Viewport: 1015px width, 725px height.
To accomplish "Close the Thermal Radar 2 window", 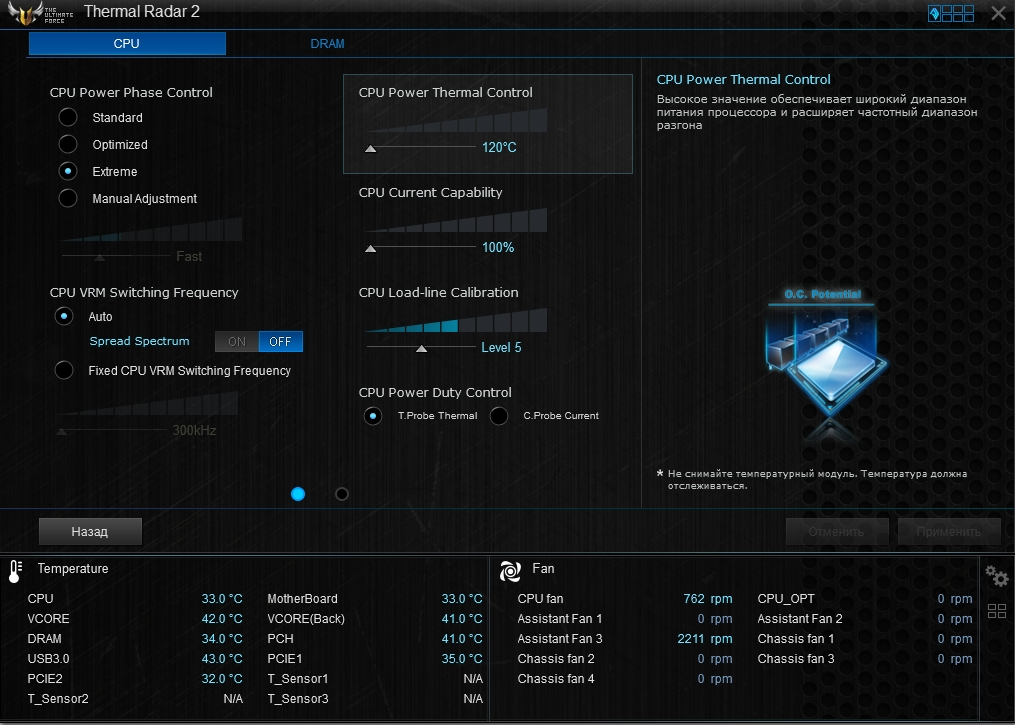I will (998, 13).
